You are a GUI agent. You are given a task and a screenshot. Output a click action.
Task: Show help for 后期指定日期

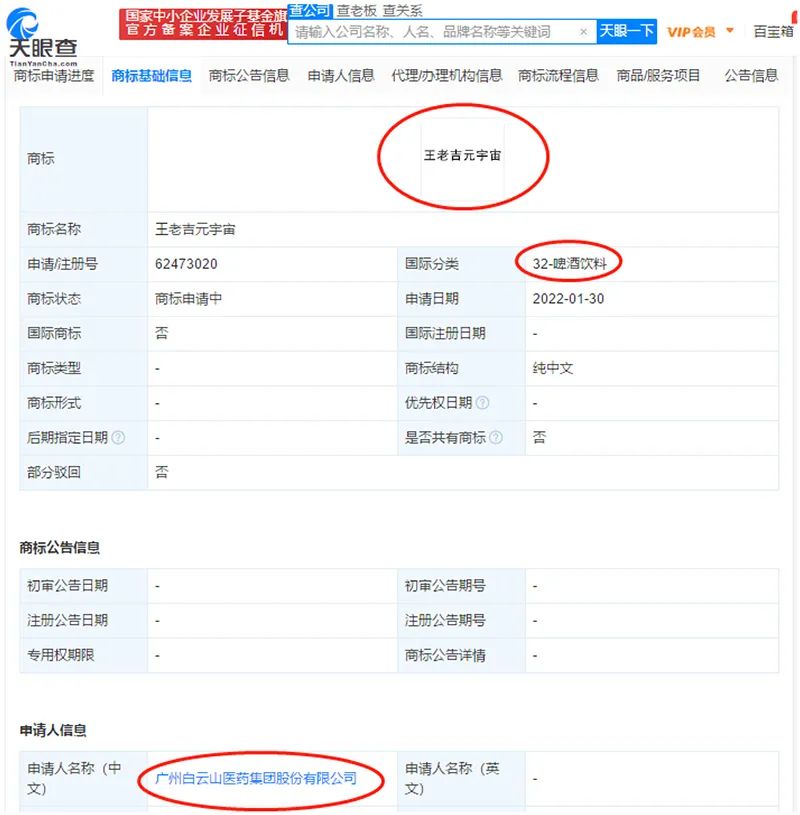pyautogui.click(x=118, y=438)
